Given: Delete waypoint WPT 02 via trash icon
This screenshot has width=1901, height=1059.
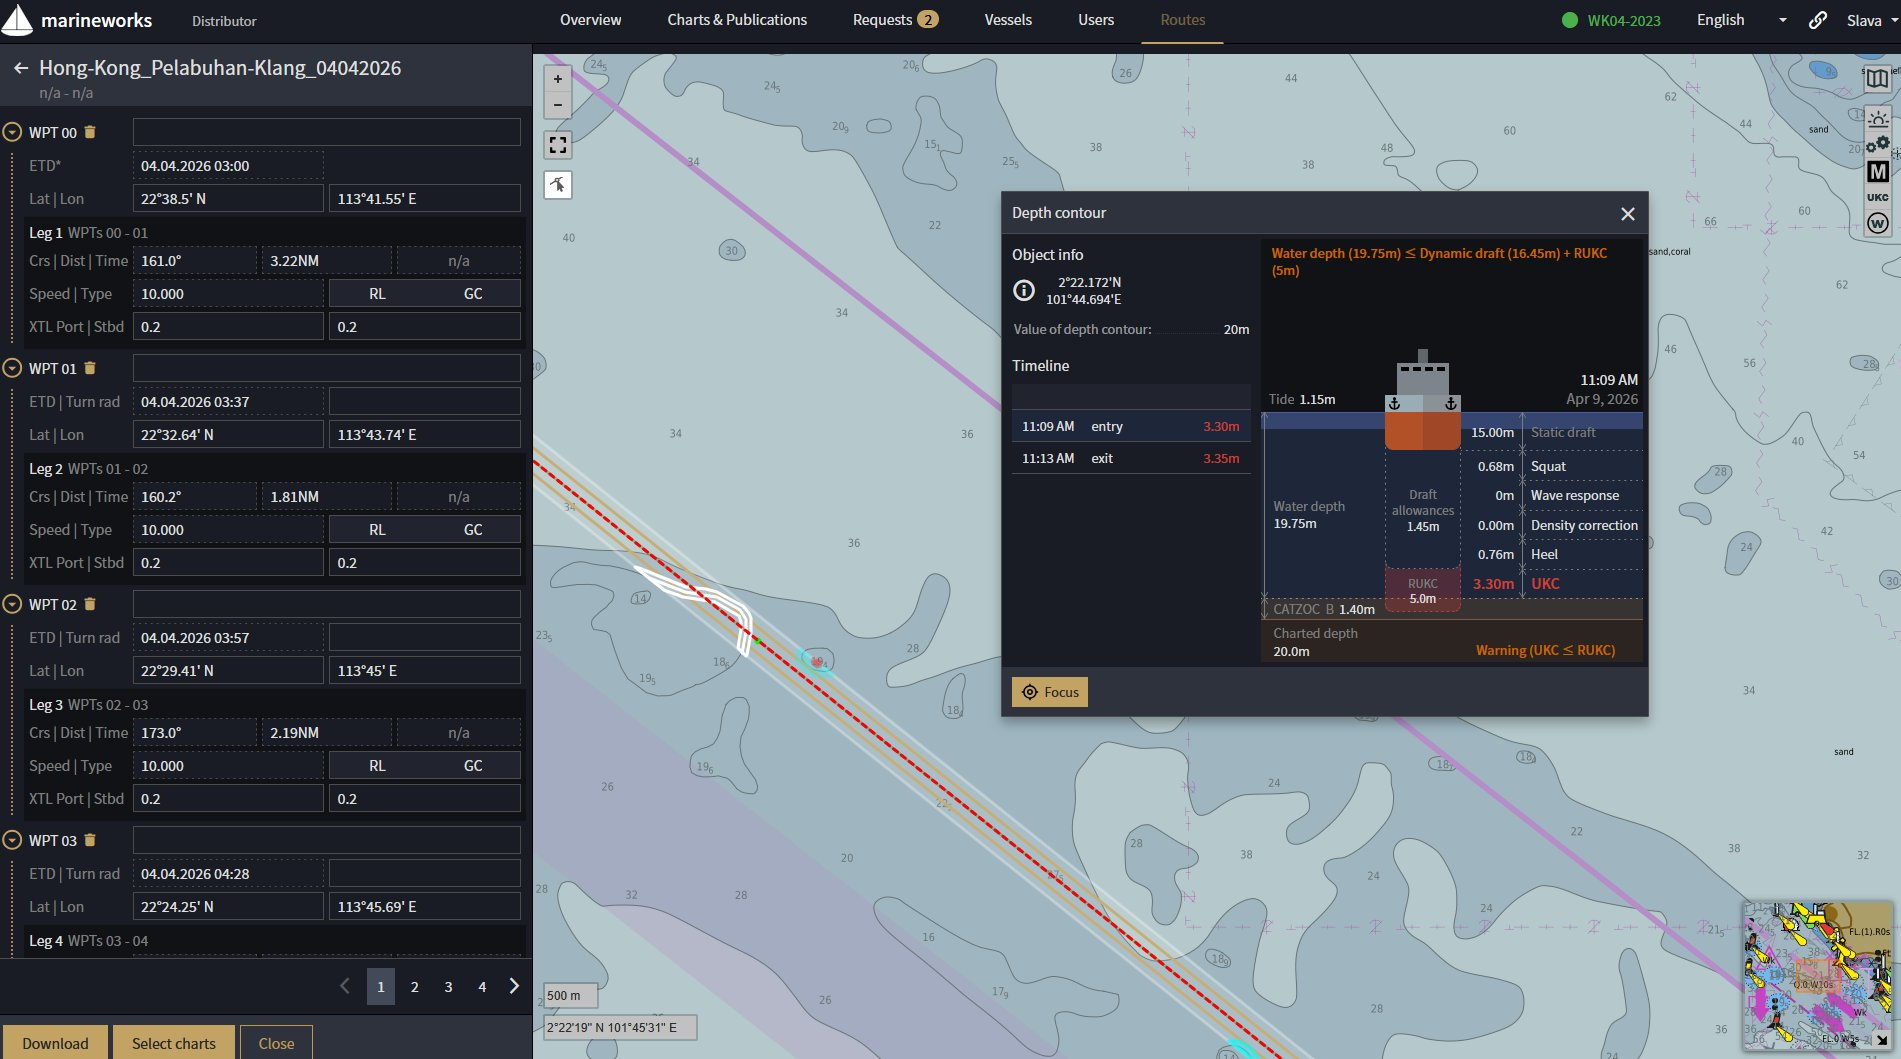Looking at the screenshot, I should (x=90, y=604).
